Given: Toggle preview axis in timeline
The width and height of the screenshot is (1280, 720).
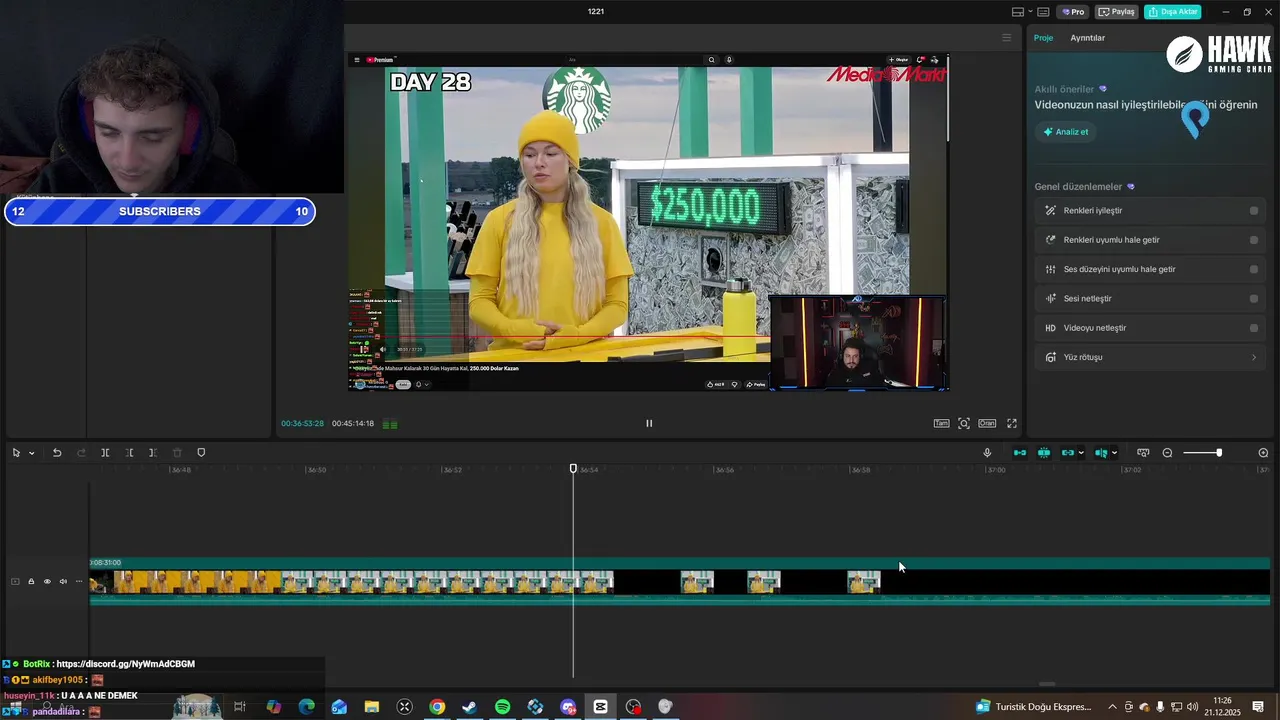Looking at the screenshot, I should tap(1101, 453).
